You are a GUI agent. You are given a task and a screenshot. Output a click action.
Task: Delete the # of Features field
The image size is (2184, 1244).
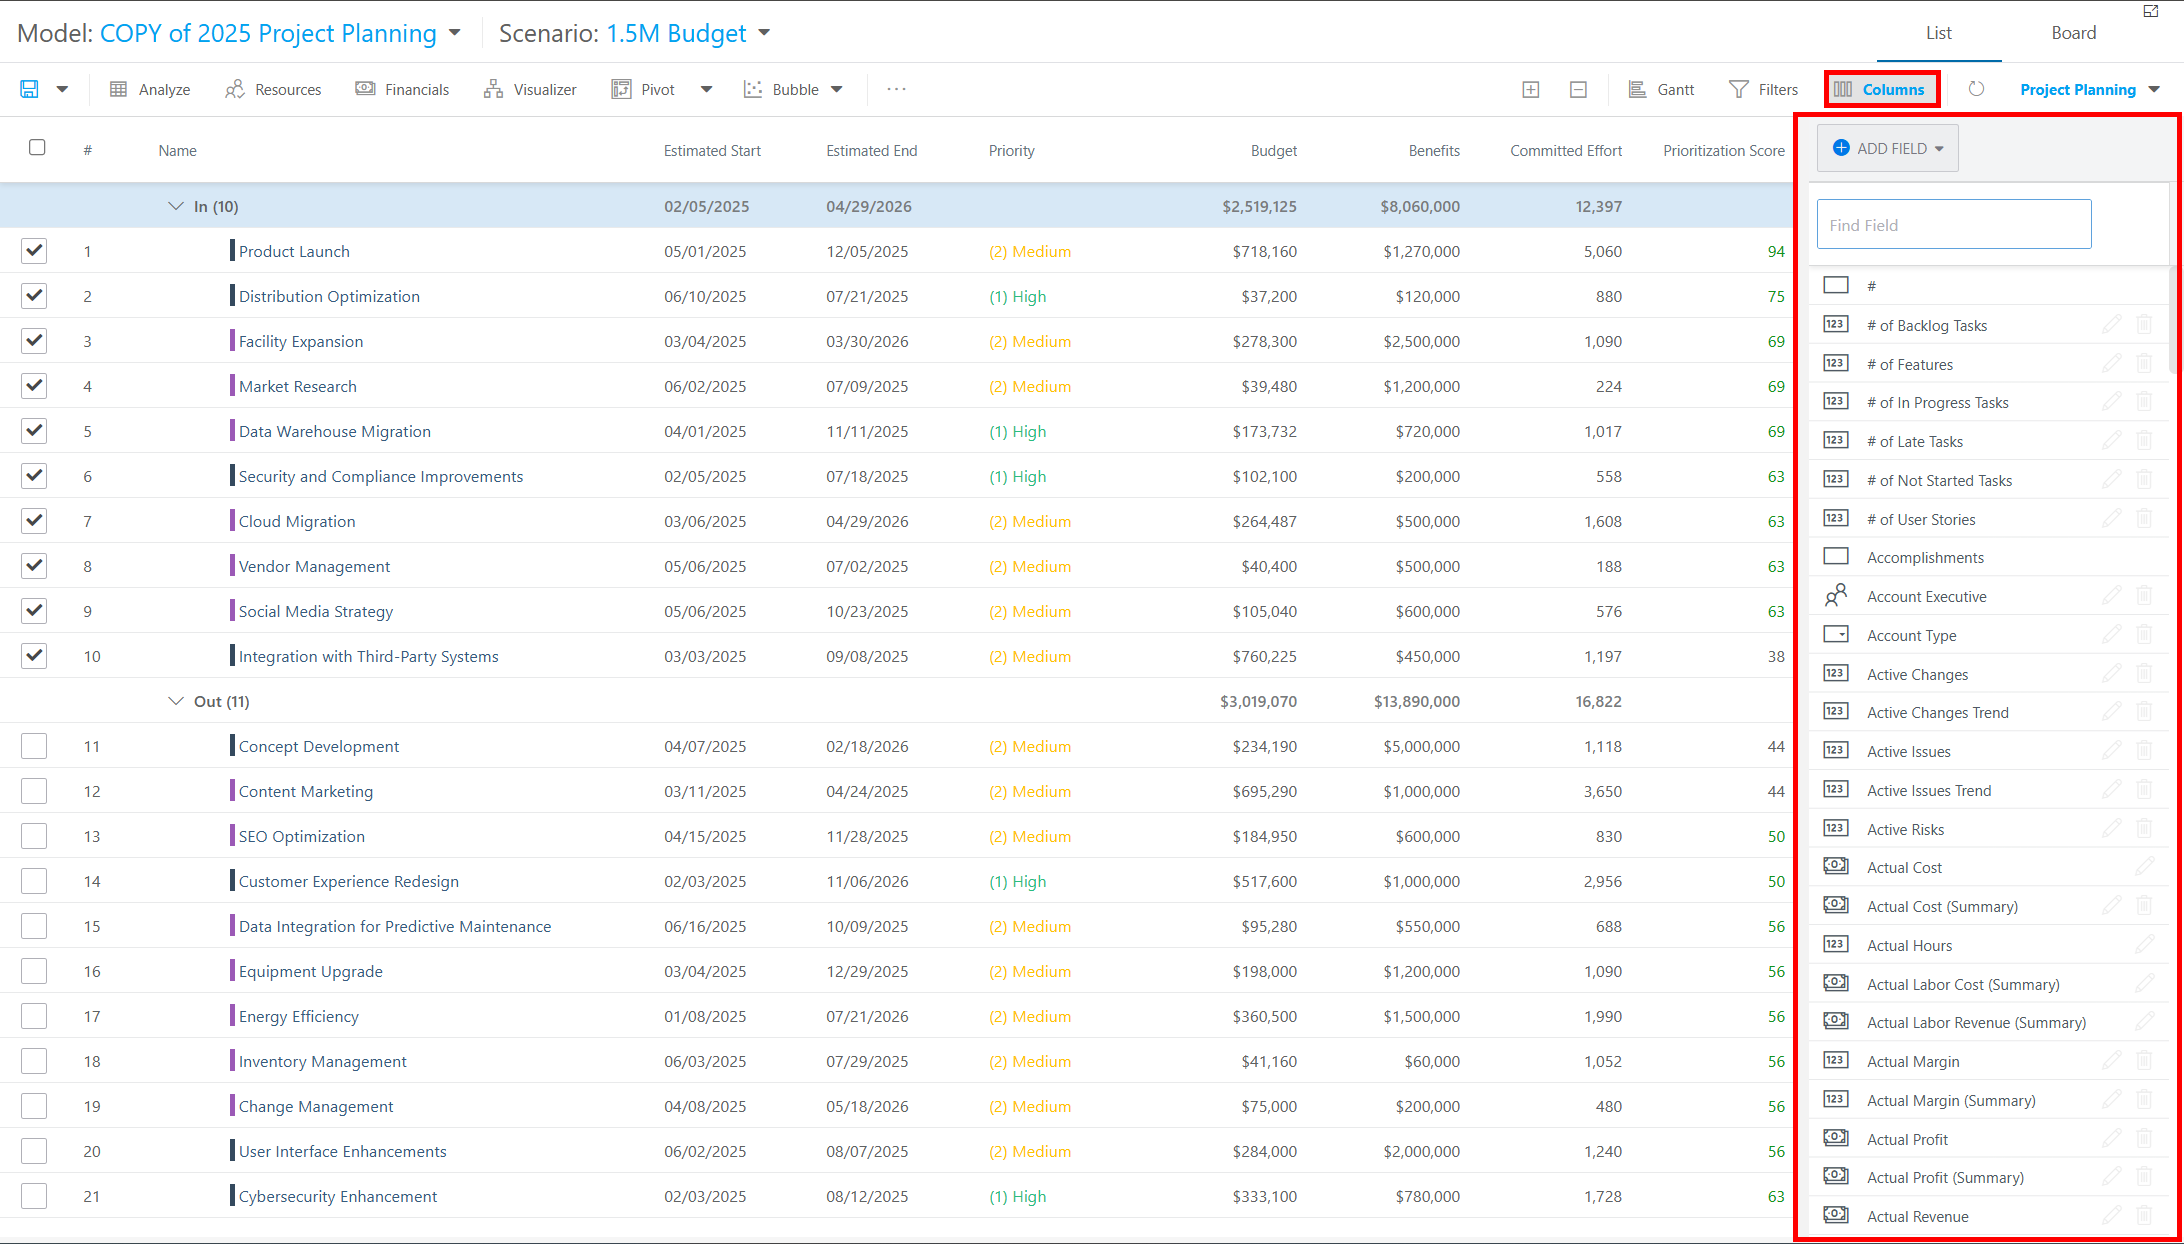pyautogui.click(x=2144, y=363)
